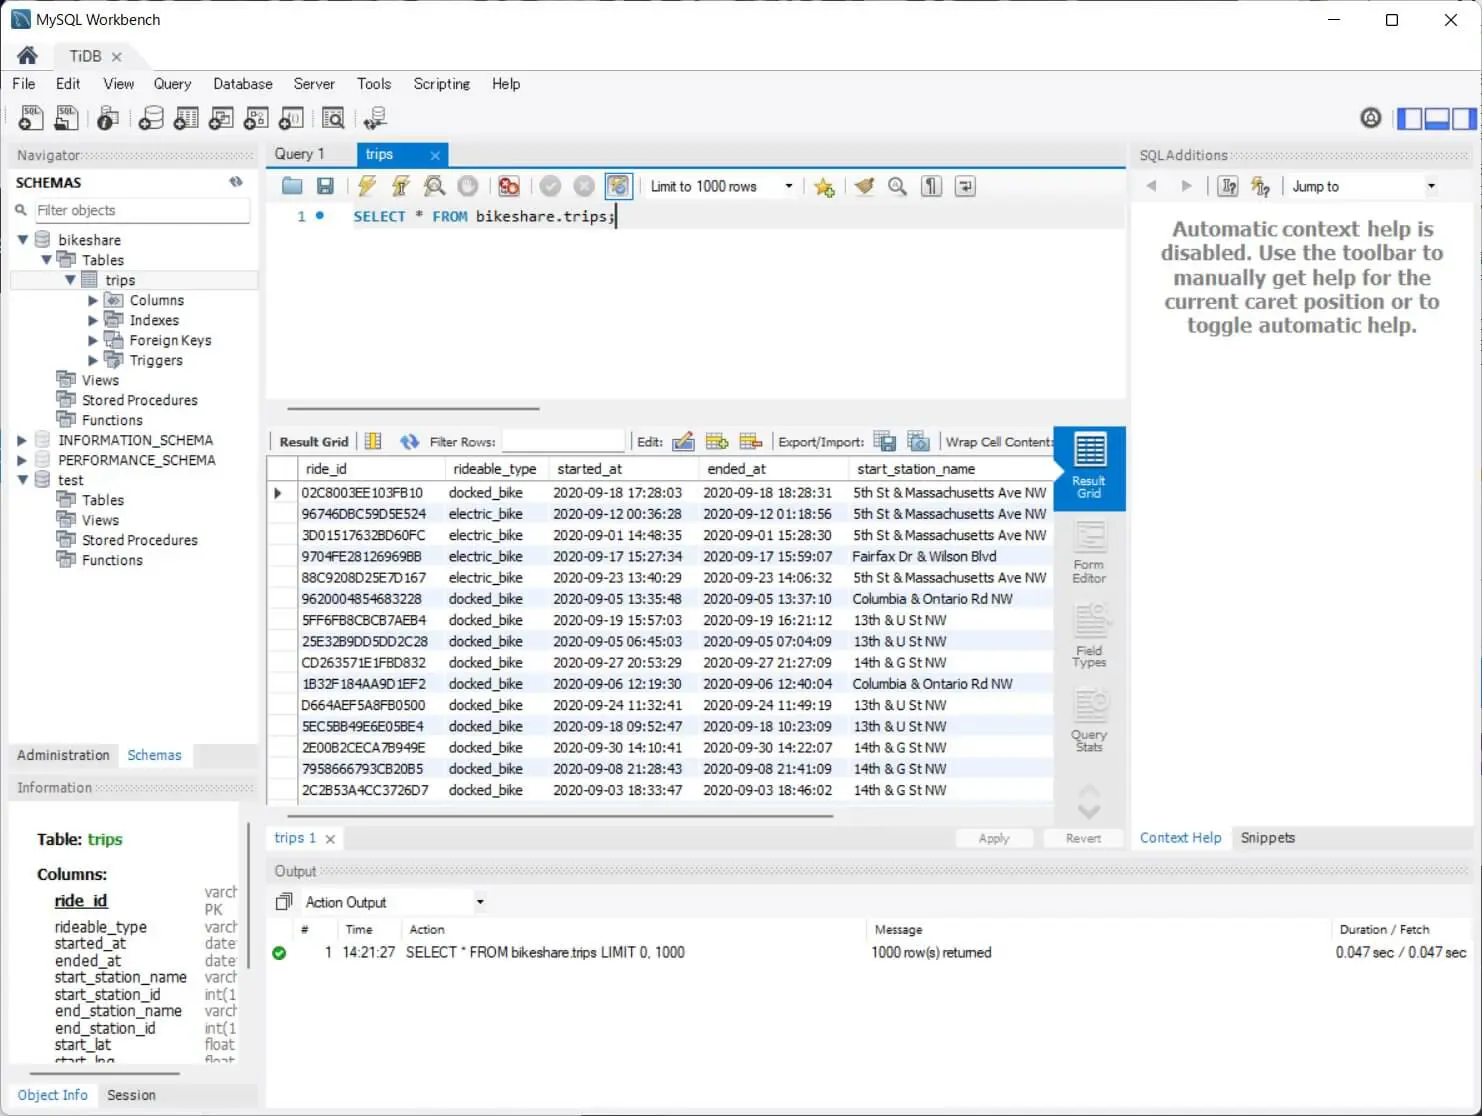The width and height of the screenshot is (1482, 1116).
Task: Open the Form Editor view
Action: pyautogui.click(x=1089, y=552)
